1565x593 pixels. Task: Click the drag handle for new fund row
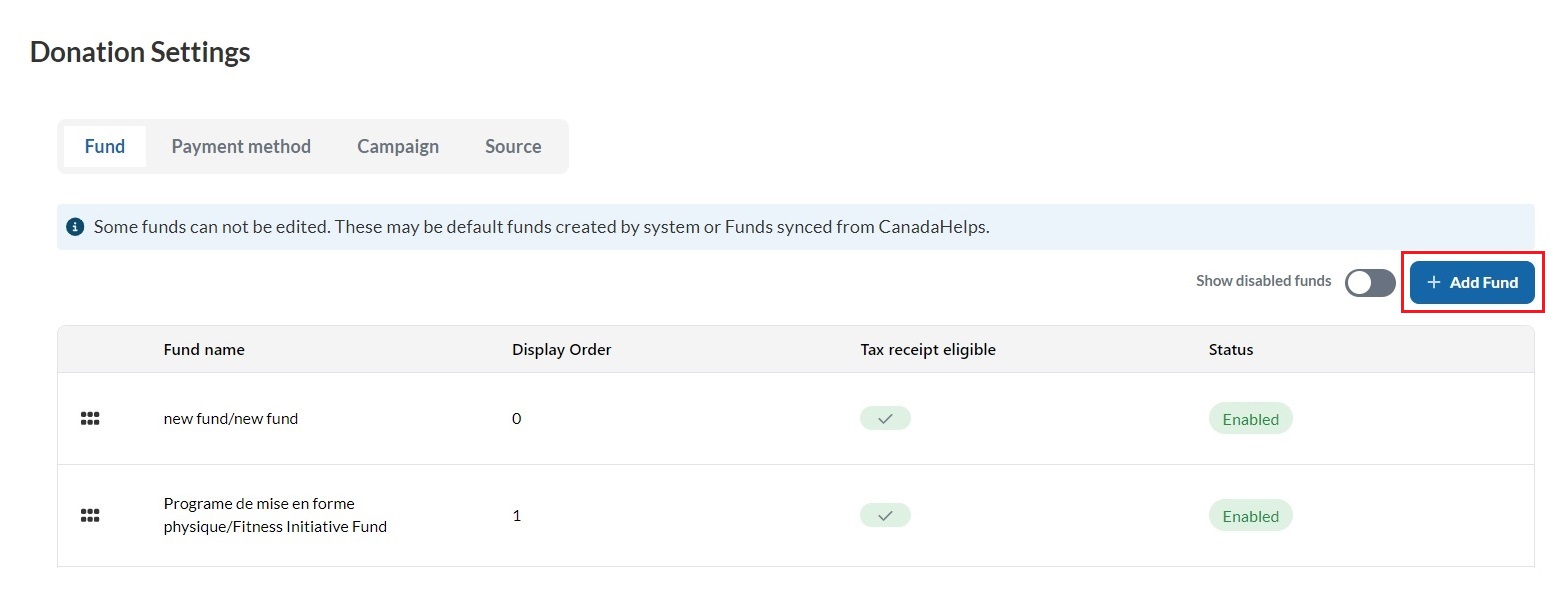coord(90,419)
